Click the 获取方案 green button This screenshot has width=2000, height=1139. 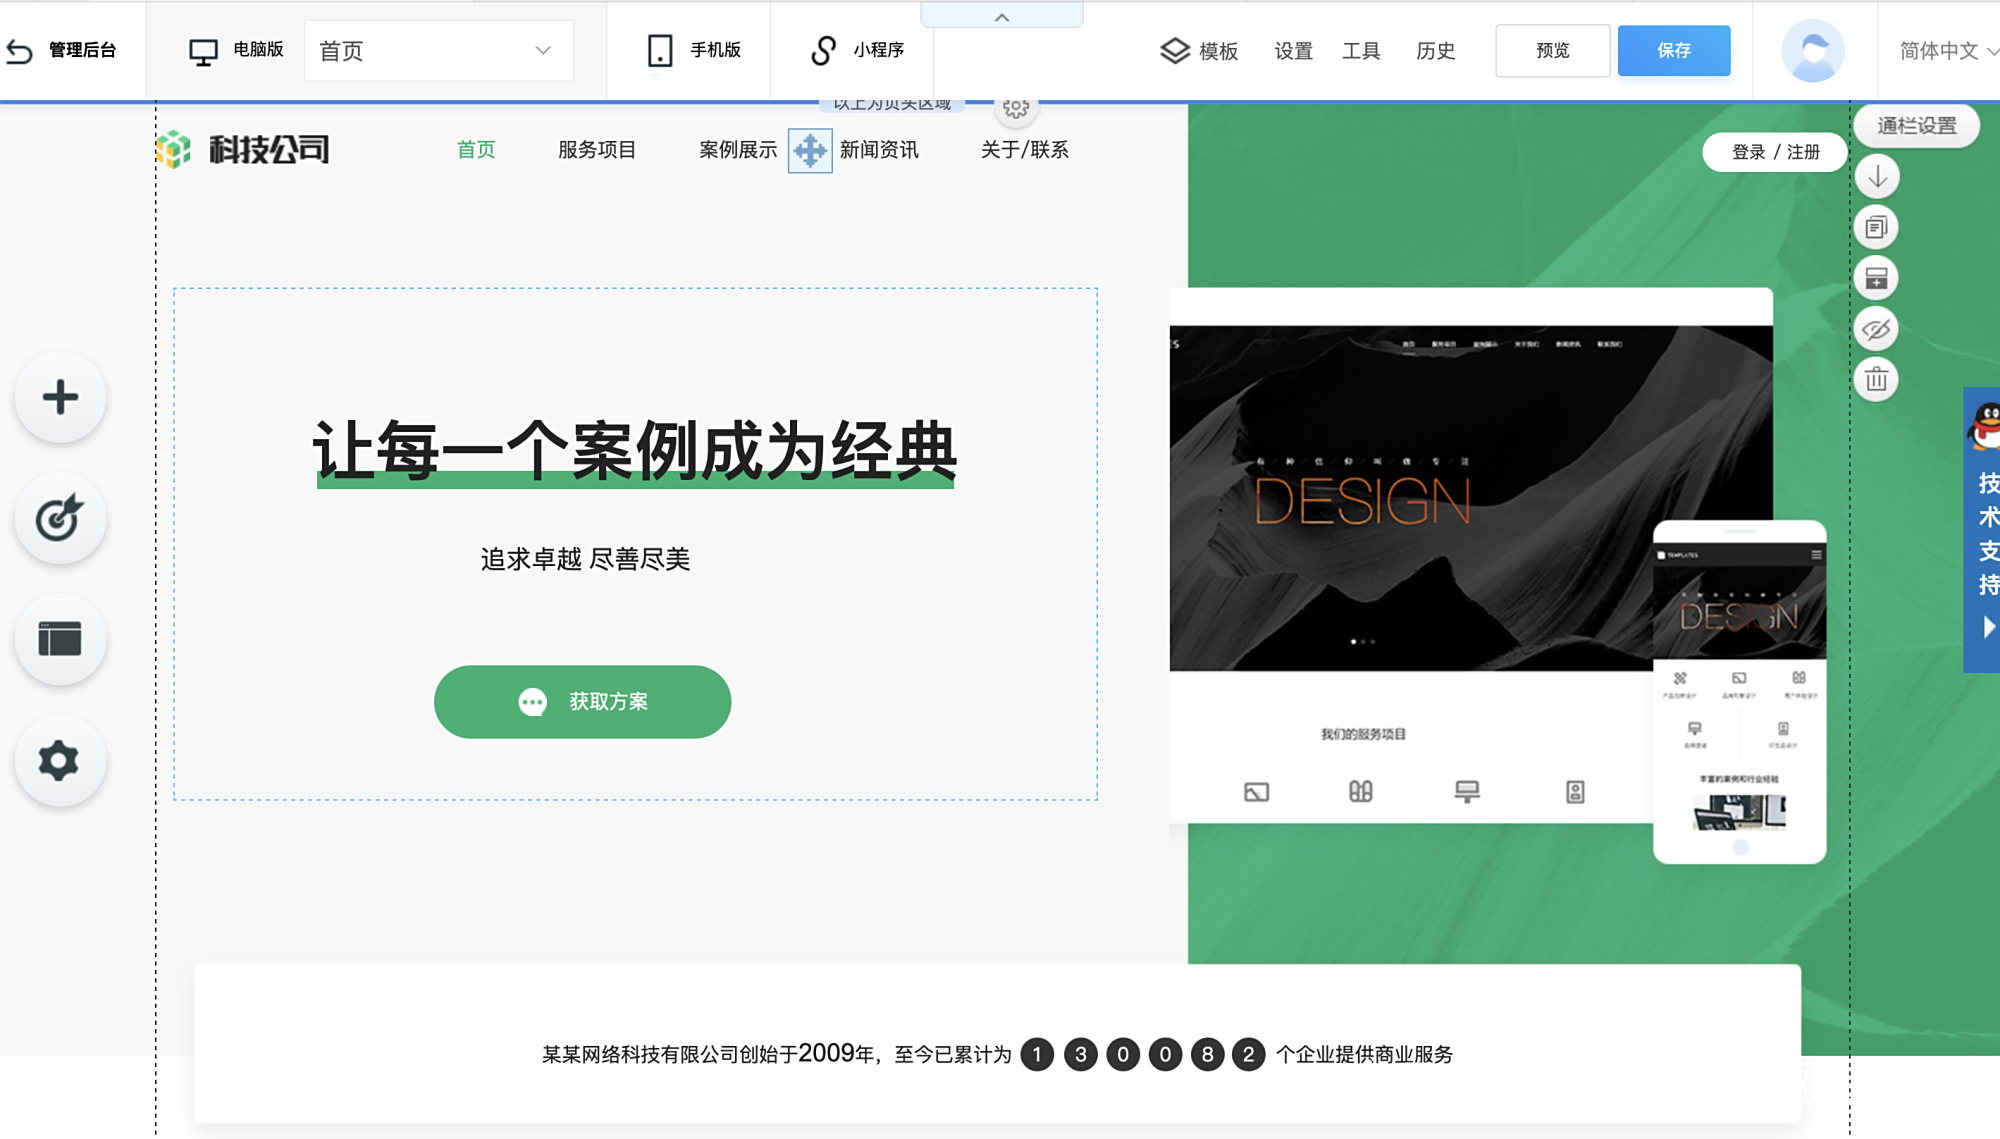582,702
